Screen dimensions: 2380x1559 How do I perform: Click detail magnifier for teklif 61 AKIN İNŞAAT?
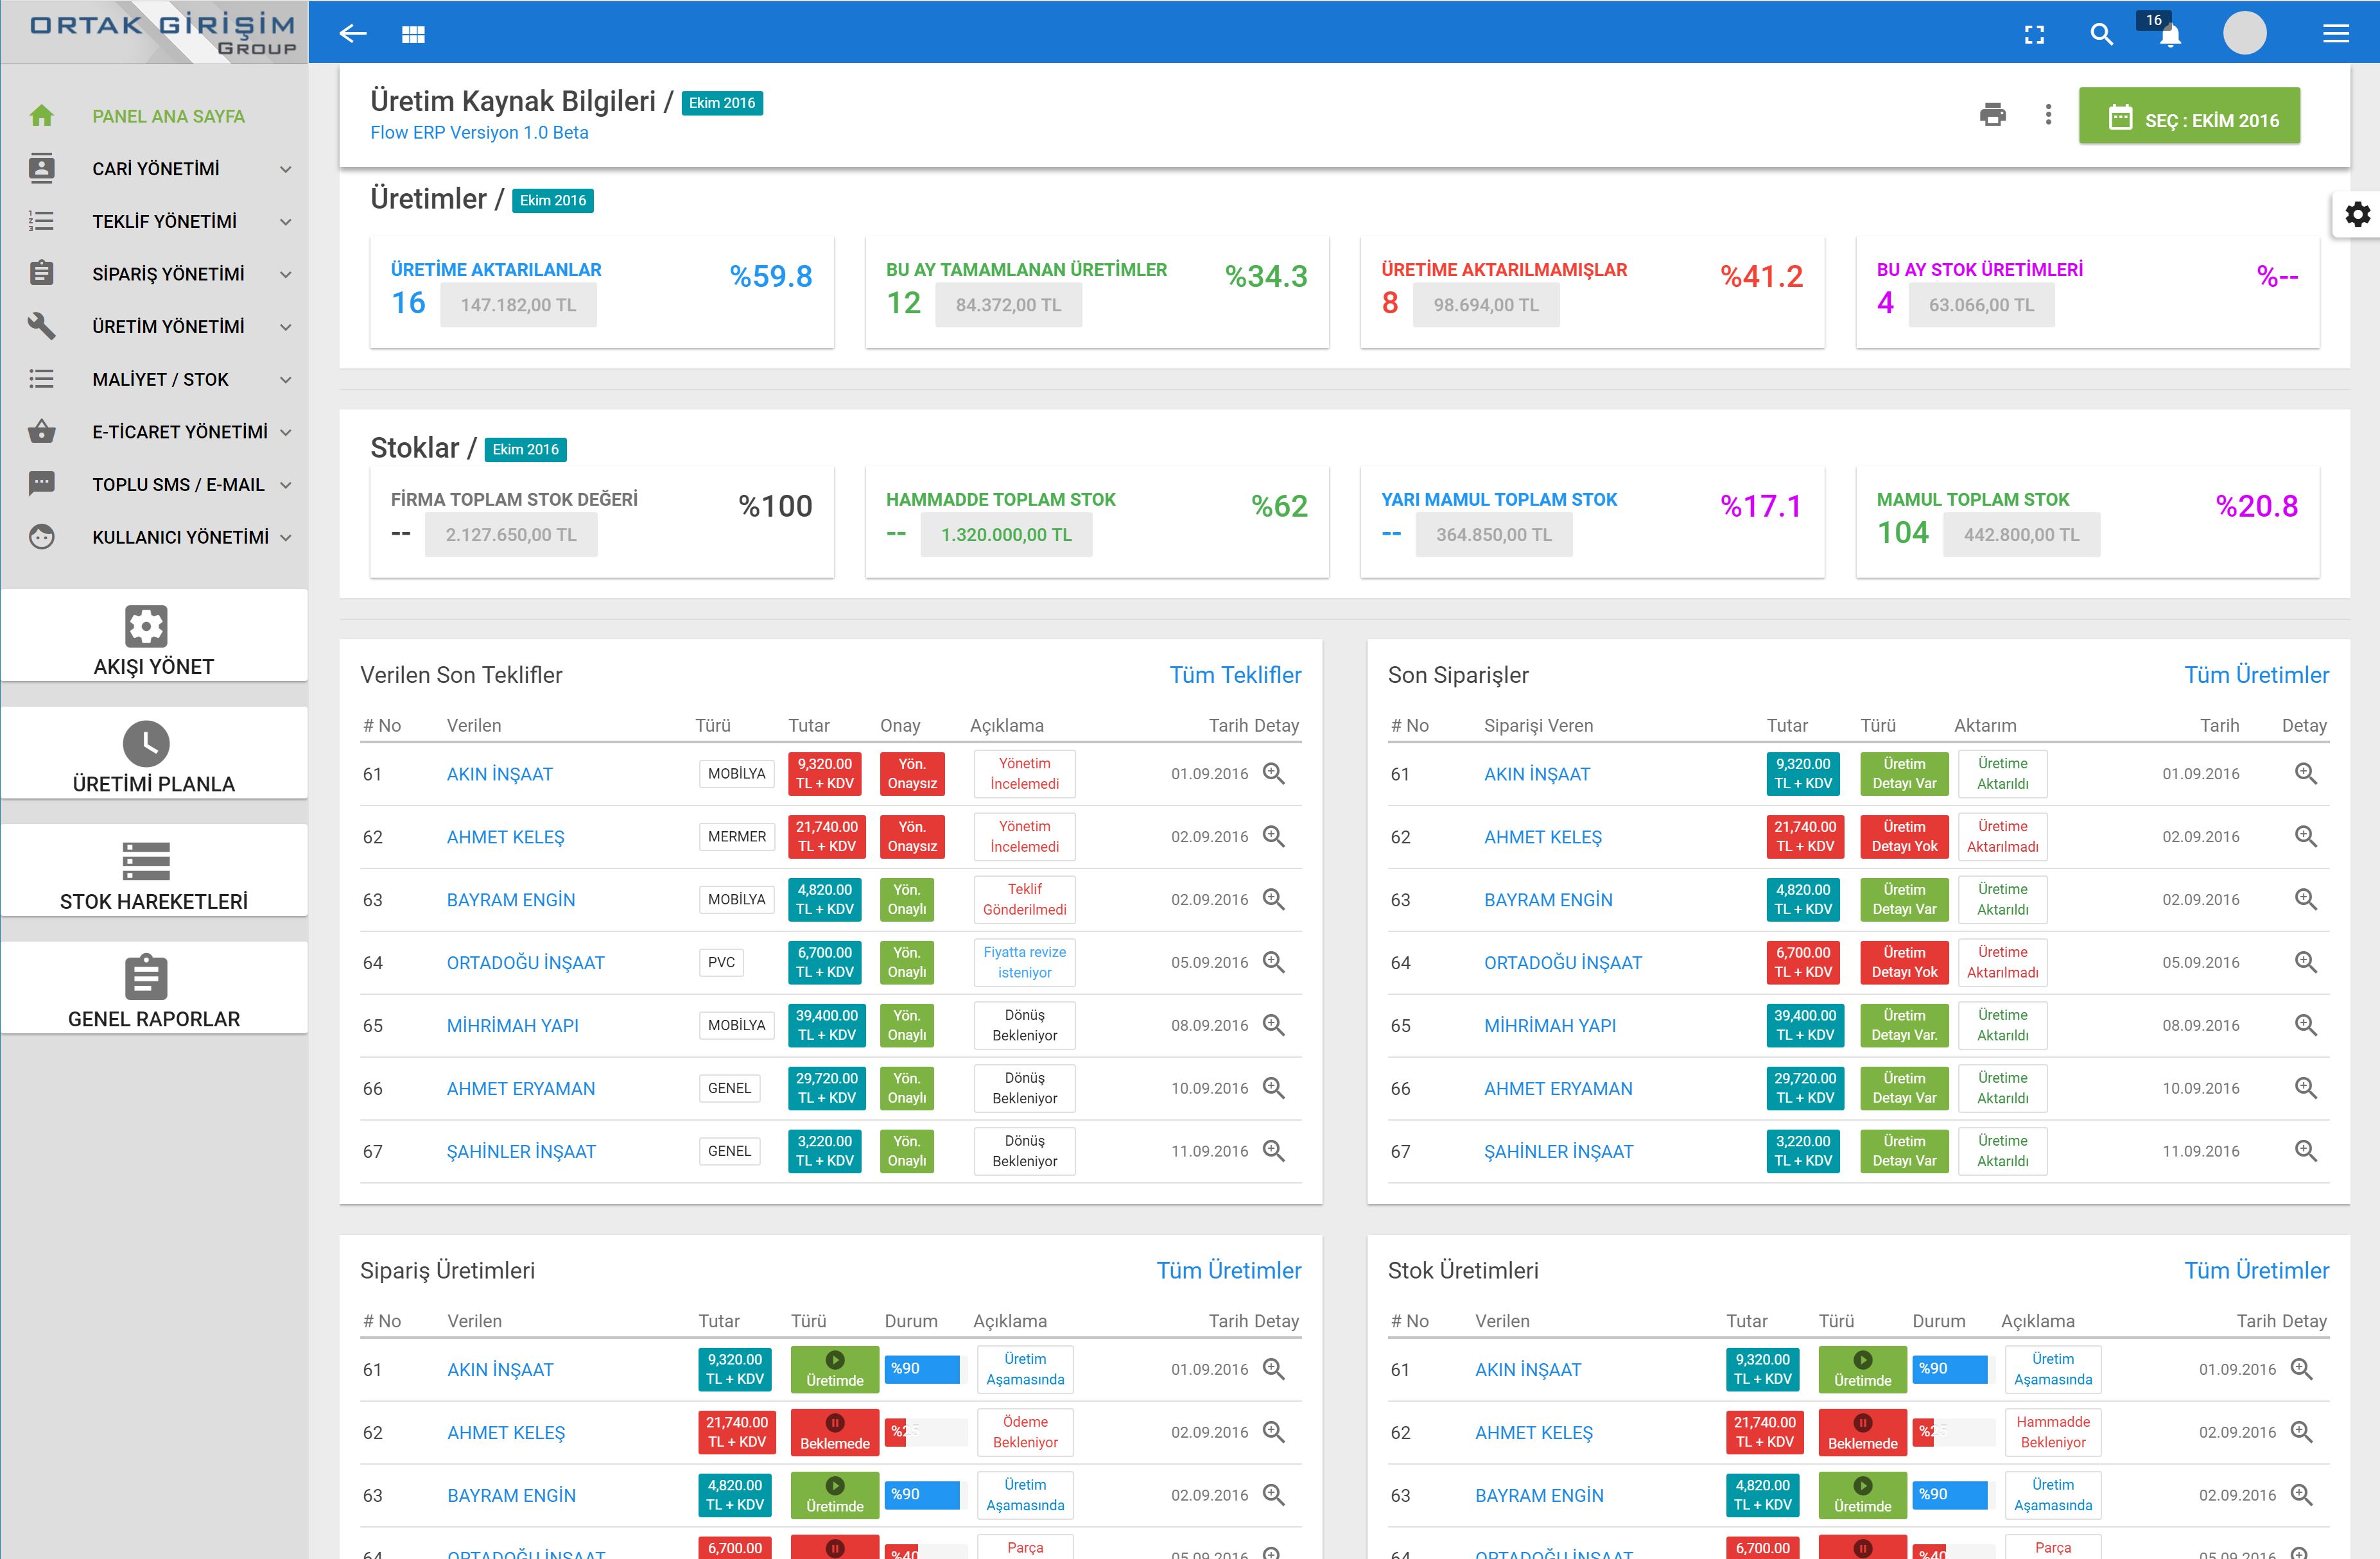pyautogui.click(x=1273, y=773)
